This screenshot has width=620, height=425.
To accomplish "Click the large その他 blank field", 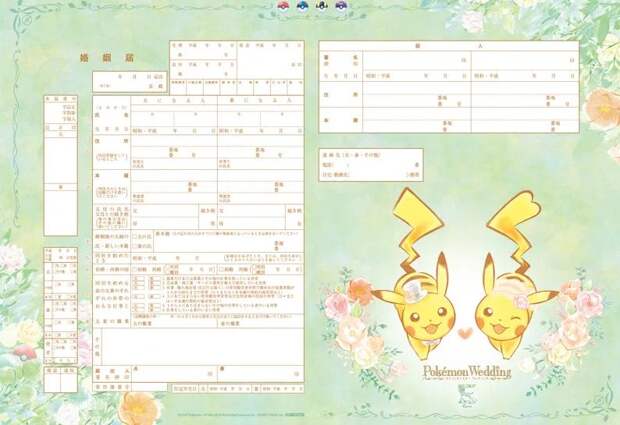I will (x=203, y=347).
